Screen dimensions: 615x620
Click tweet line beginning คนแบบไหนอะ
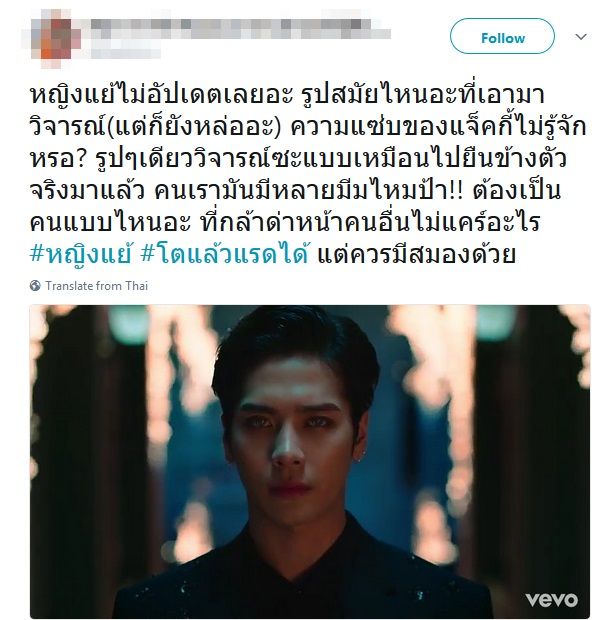coord(285,223)
